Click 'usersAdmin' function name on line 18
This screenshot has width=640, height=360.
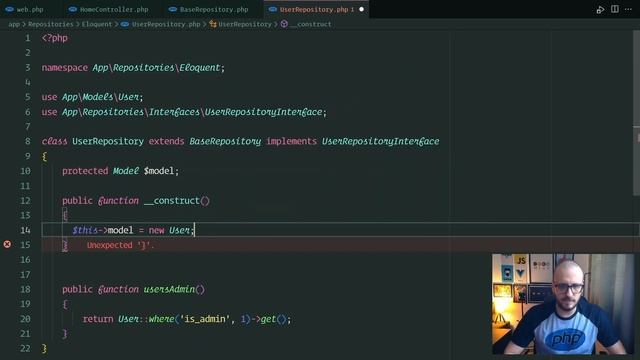[169, 289]
